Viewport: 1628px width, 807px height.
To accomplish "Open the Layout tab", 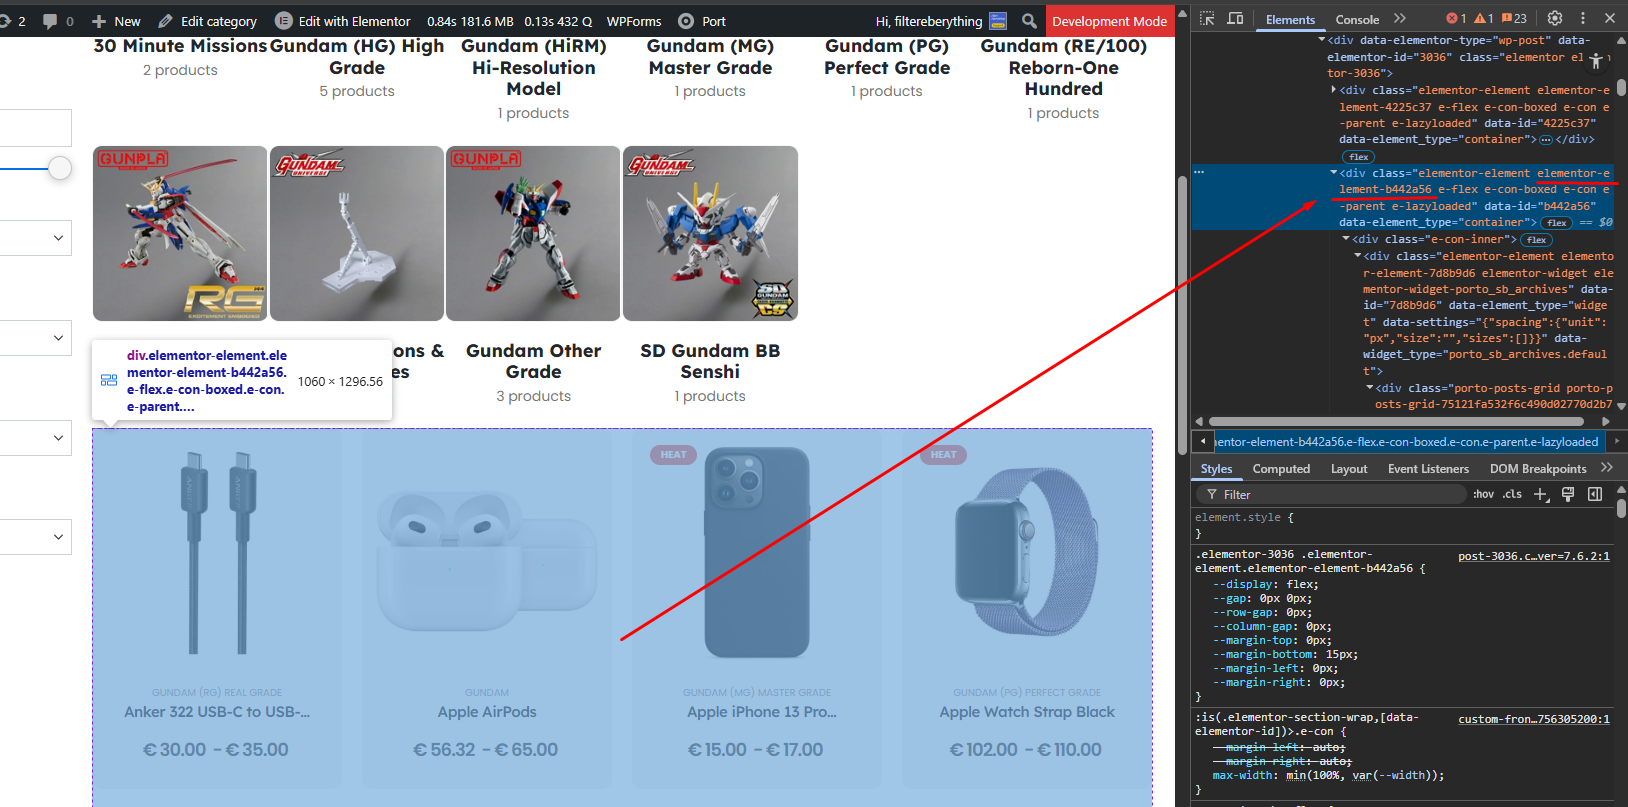I will point(1349,469).
